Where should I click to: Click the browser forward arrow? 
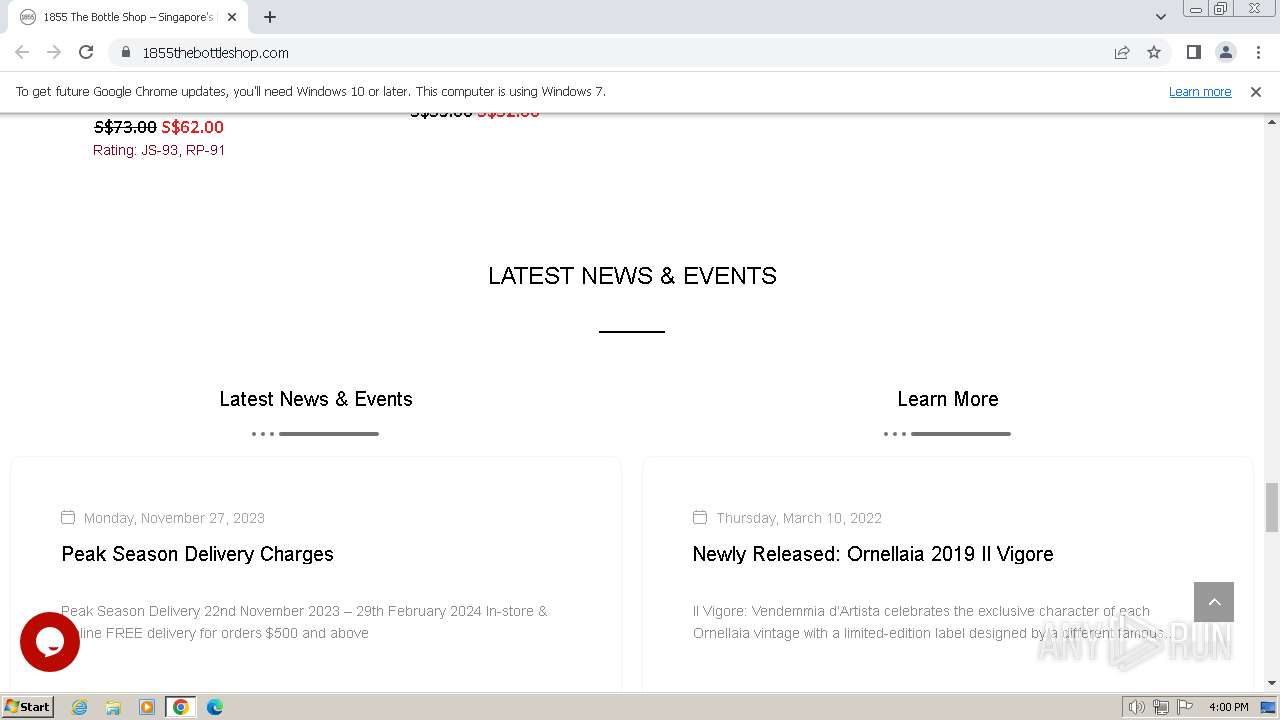54,52
